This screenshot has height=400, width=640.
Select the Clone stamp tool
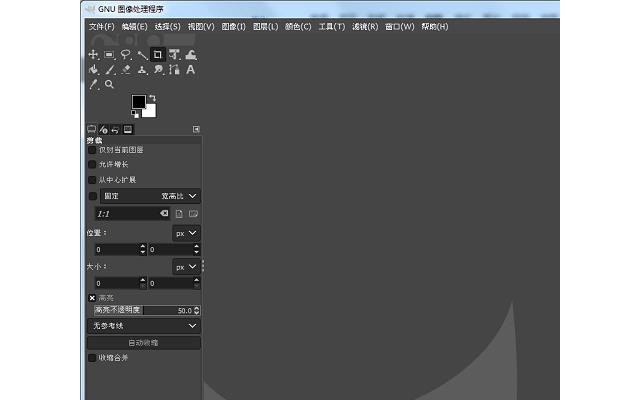click(142, 70)
